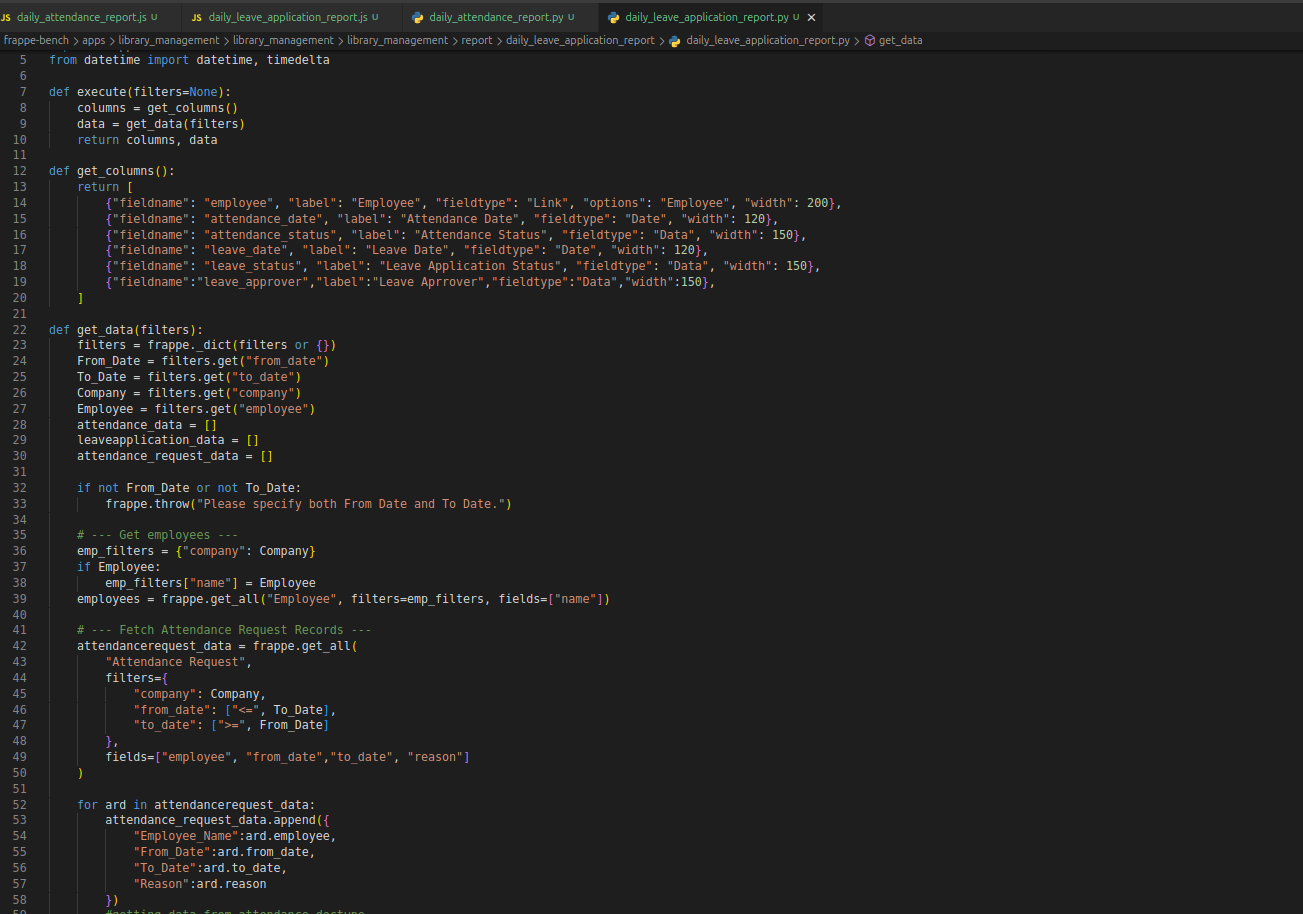Open the daily_leave_application_report.js tab
Viewport: 1303px width, 914px height.
(287, 18)
